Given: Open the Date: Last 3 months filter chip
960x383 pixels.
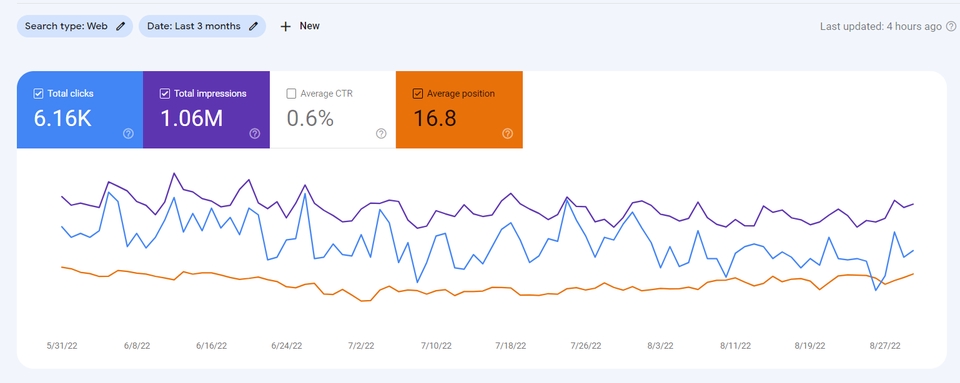Looking at the screenshot, I should [202, 26].
